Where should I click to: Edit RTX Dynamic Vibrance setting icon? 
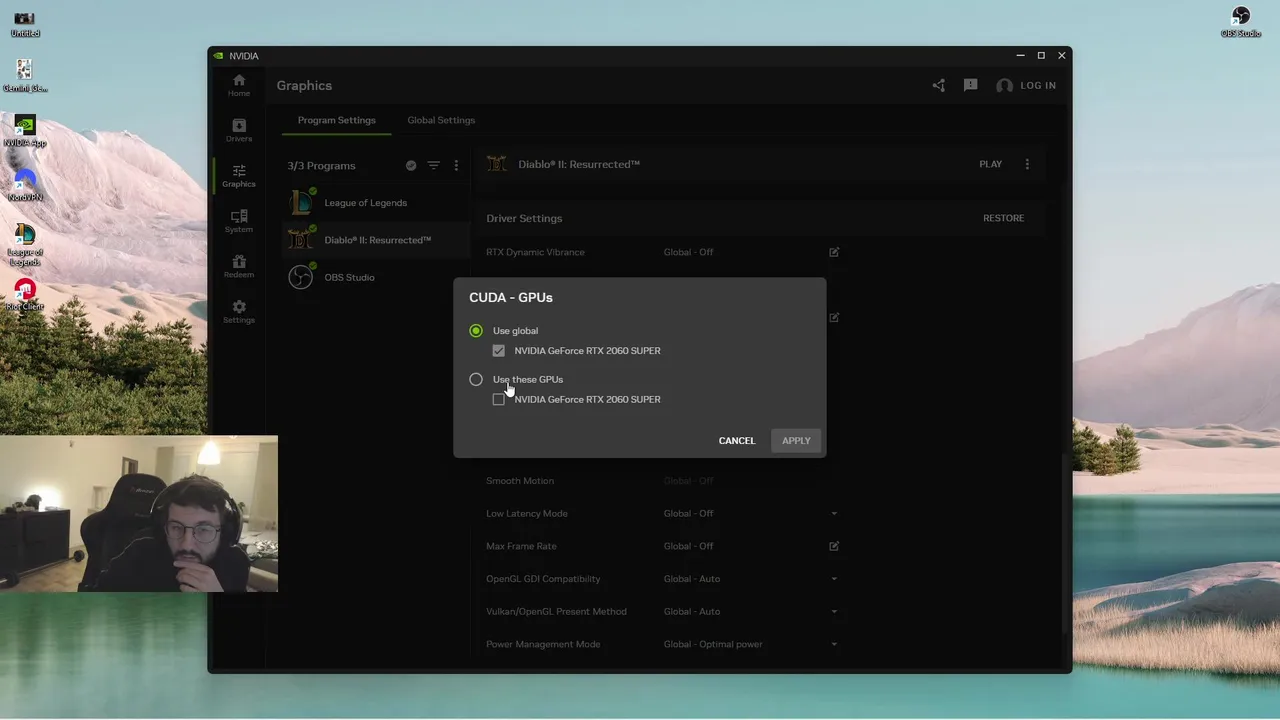834,252
